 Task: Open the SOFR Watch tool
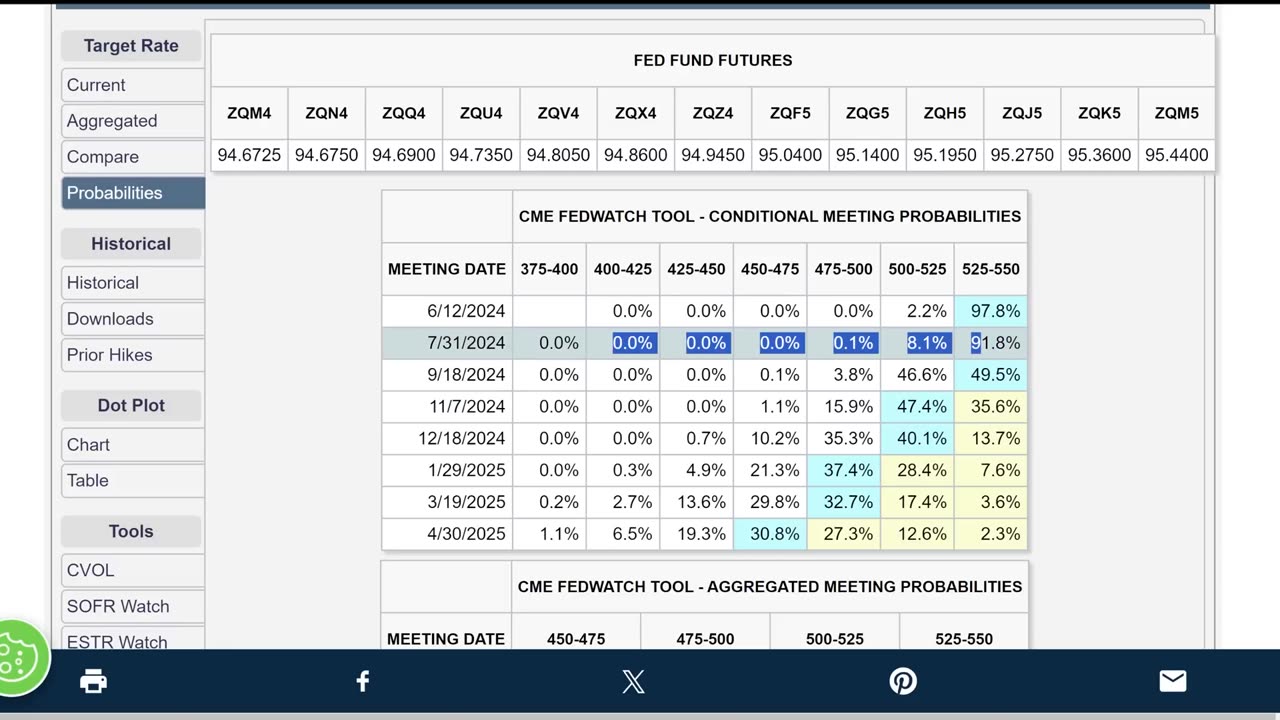[x=133, y=606]
